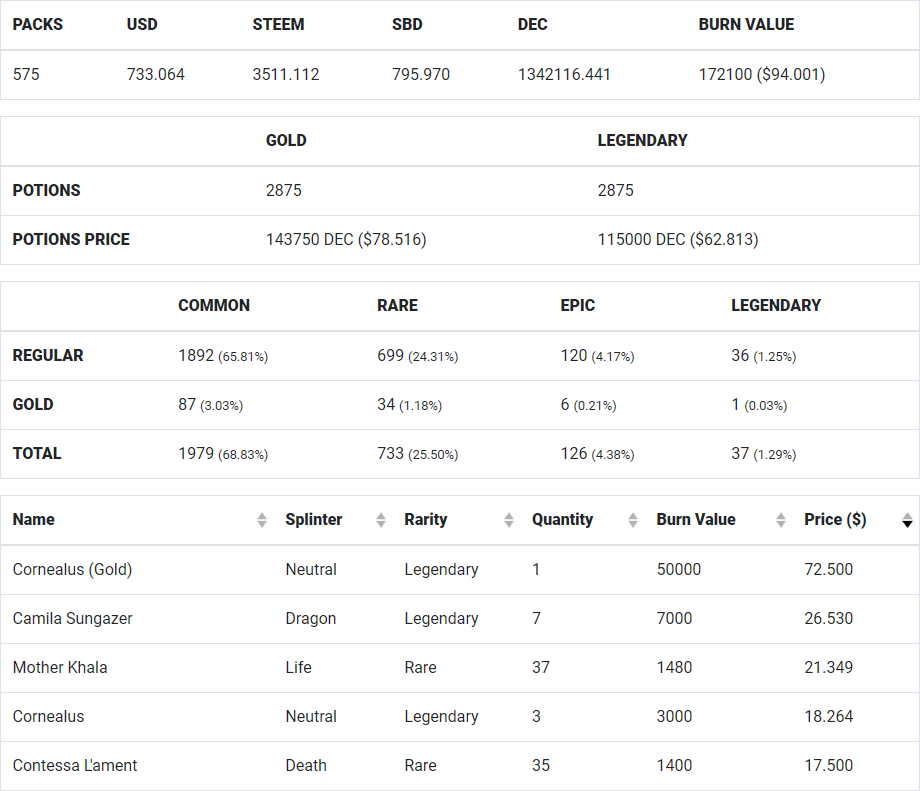920x791 pixels.
Task: Click the Splinter column sort arrows icon
Action: (381, 520)
